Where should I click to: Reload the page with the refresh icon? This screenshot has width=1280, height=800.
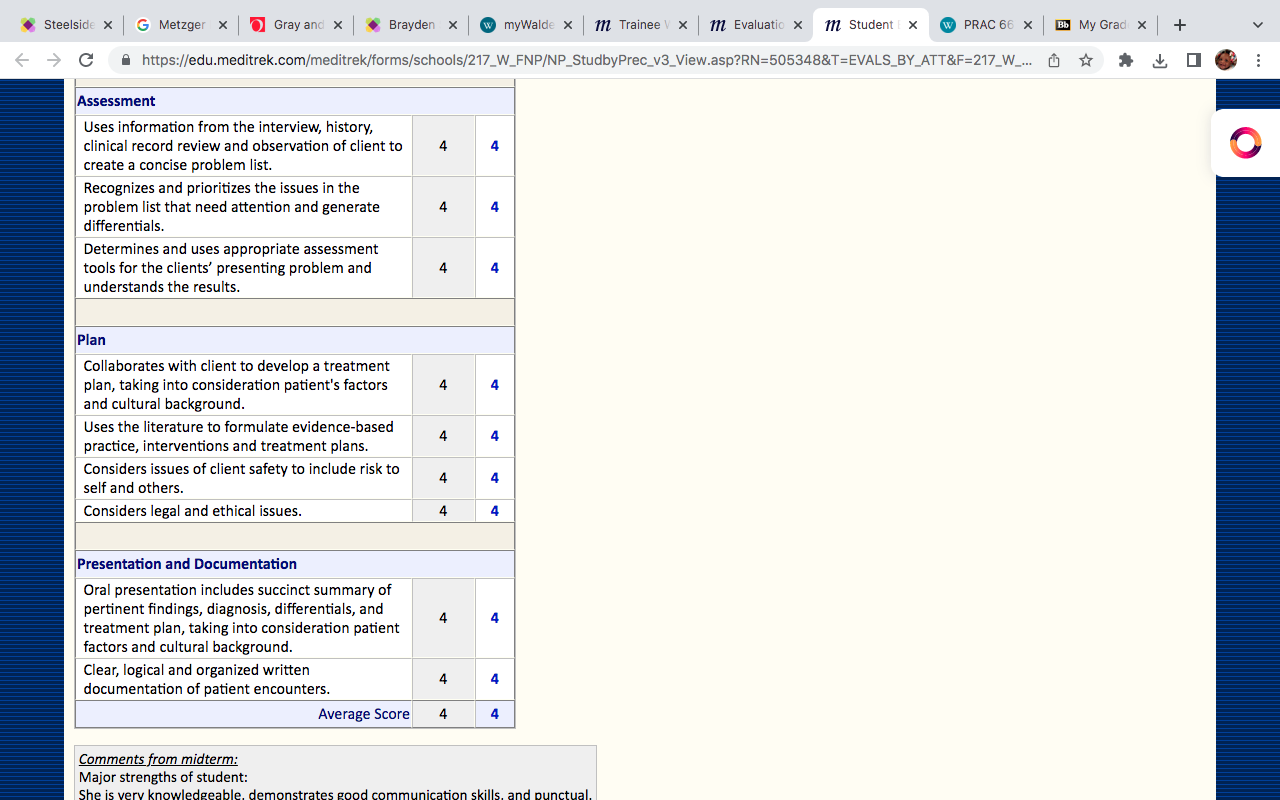(86, 60)
